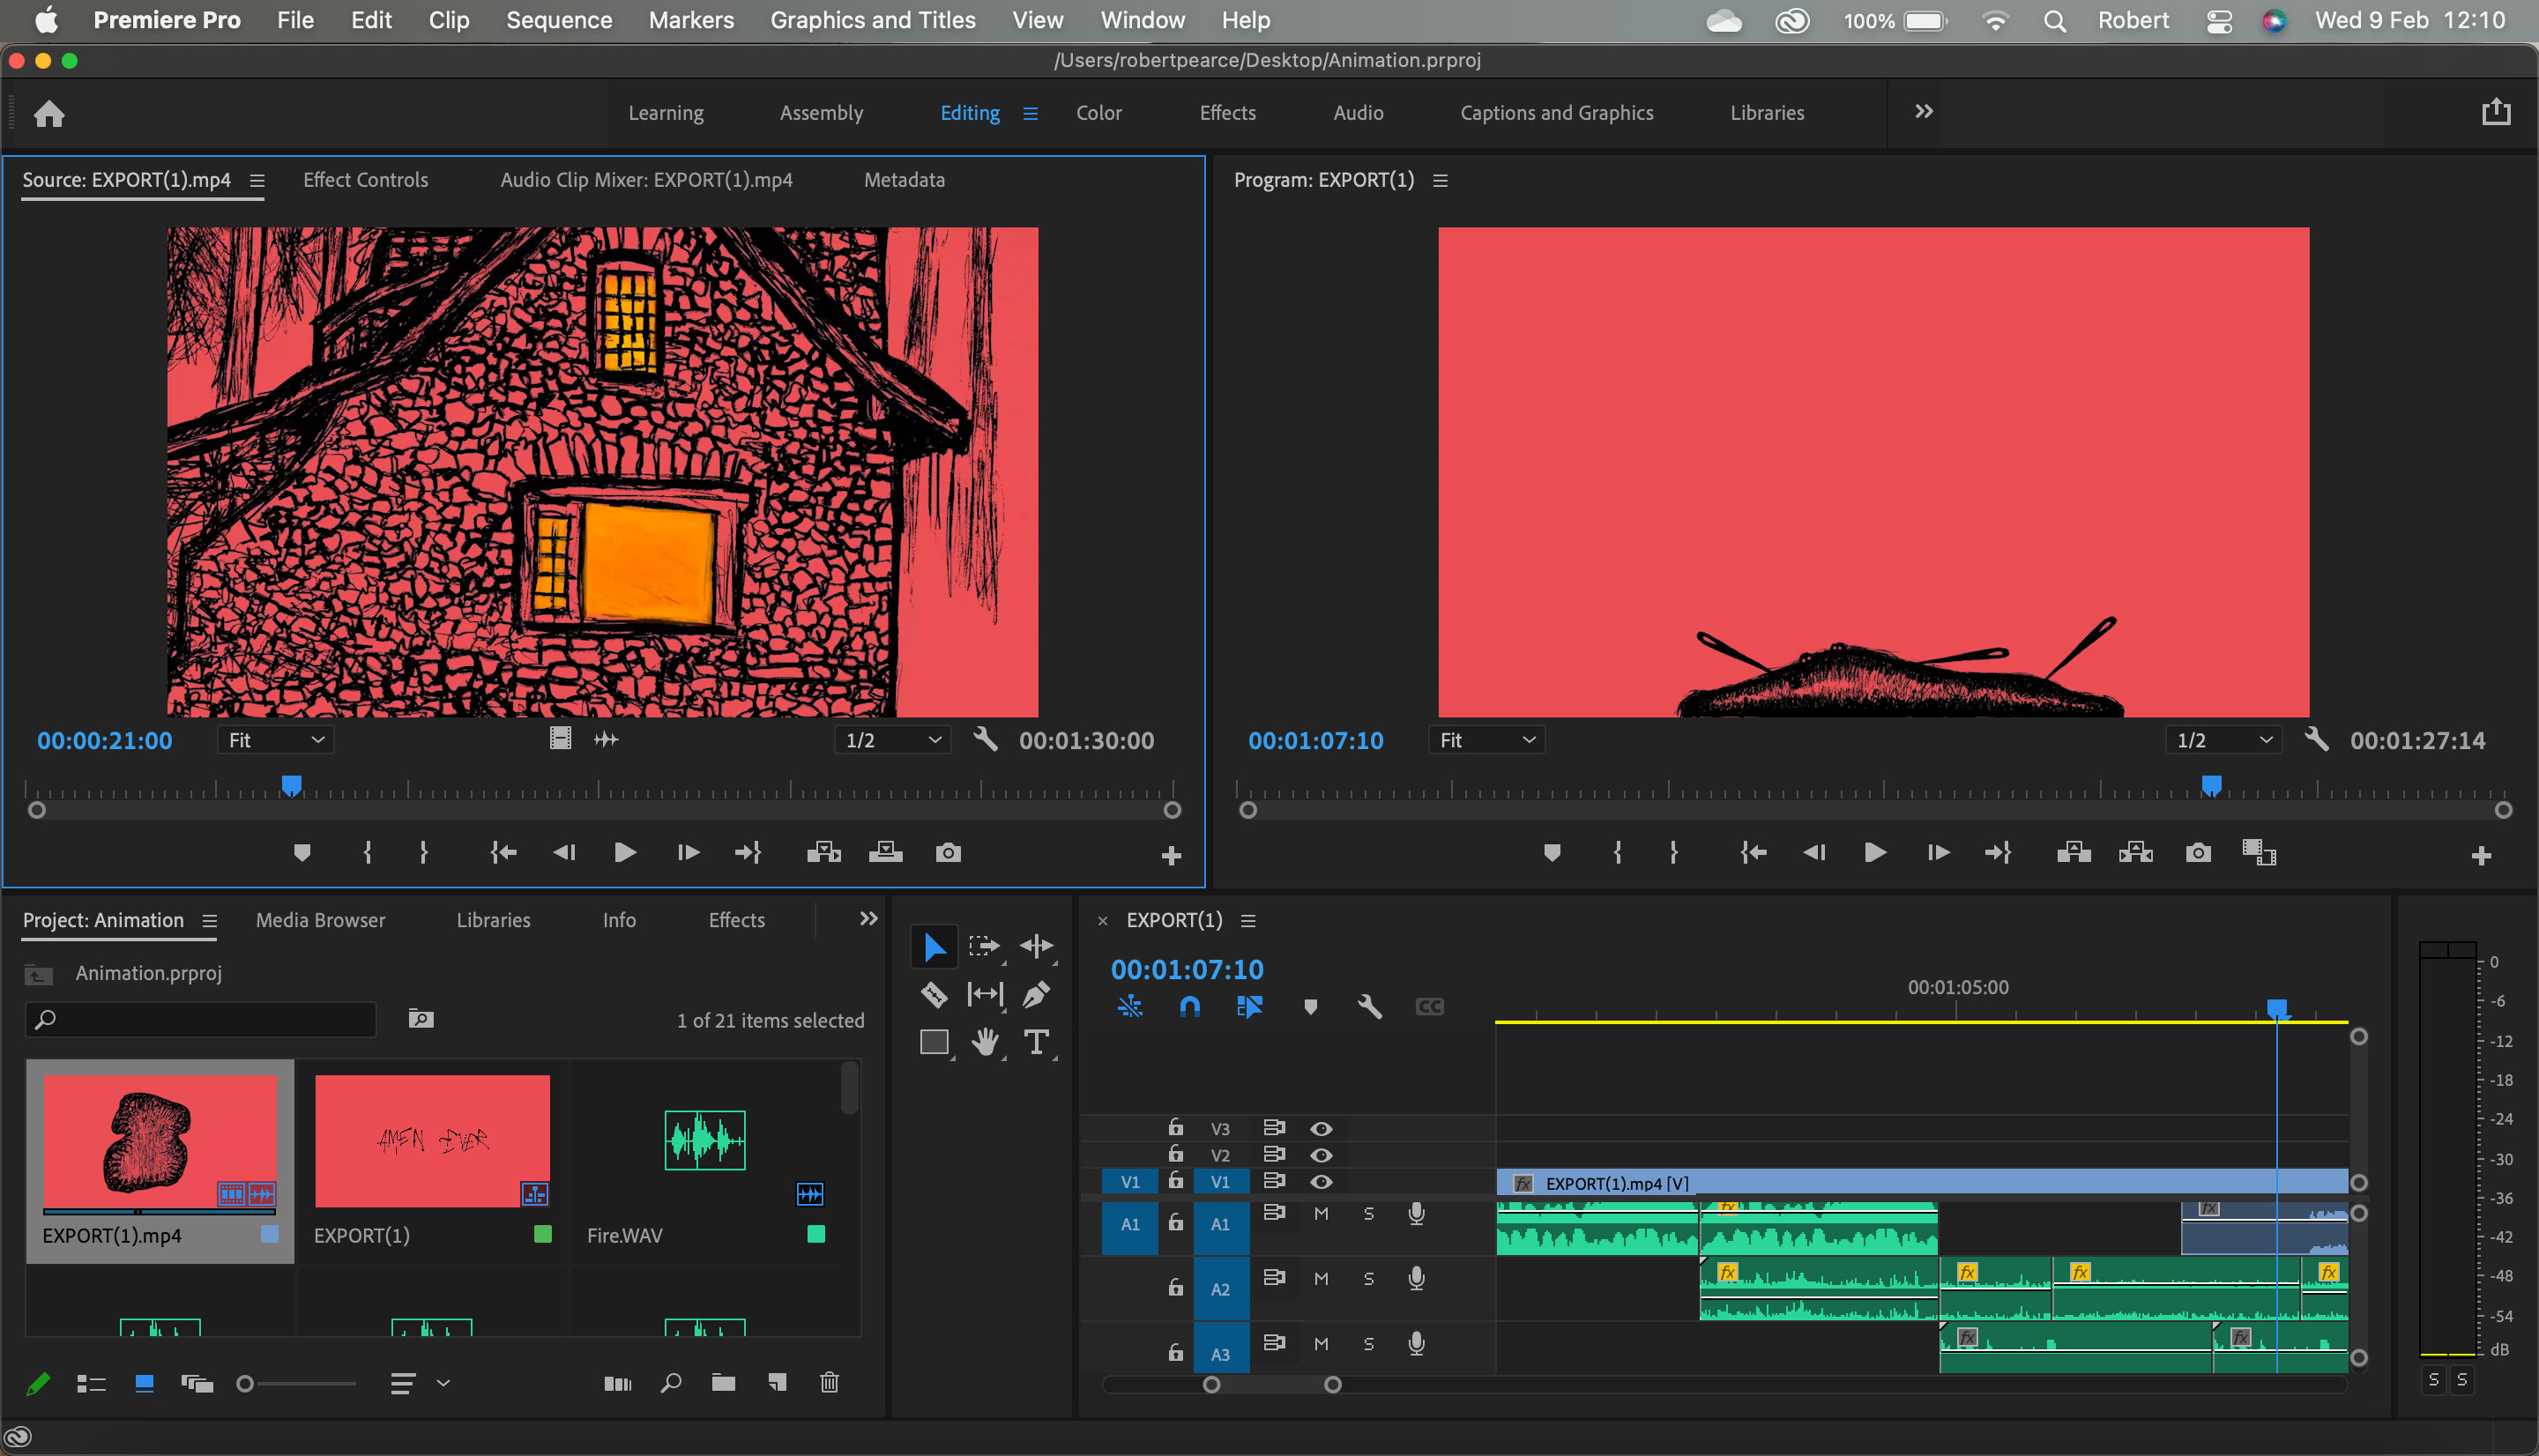Open Program monitor 1/2 resolution dropdown

tap(2223, 740)
